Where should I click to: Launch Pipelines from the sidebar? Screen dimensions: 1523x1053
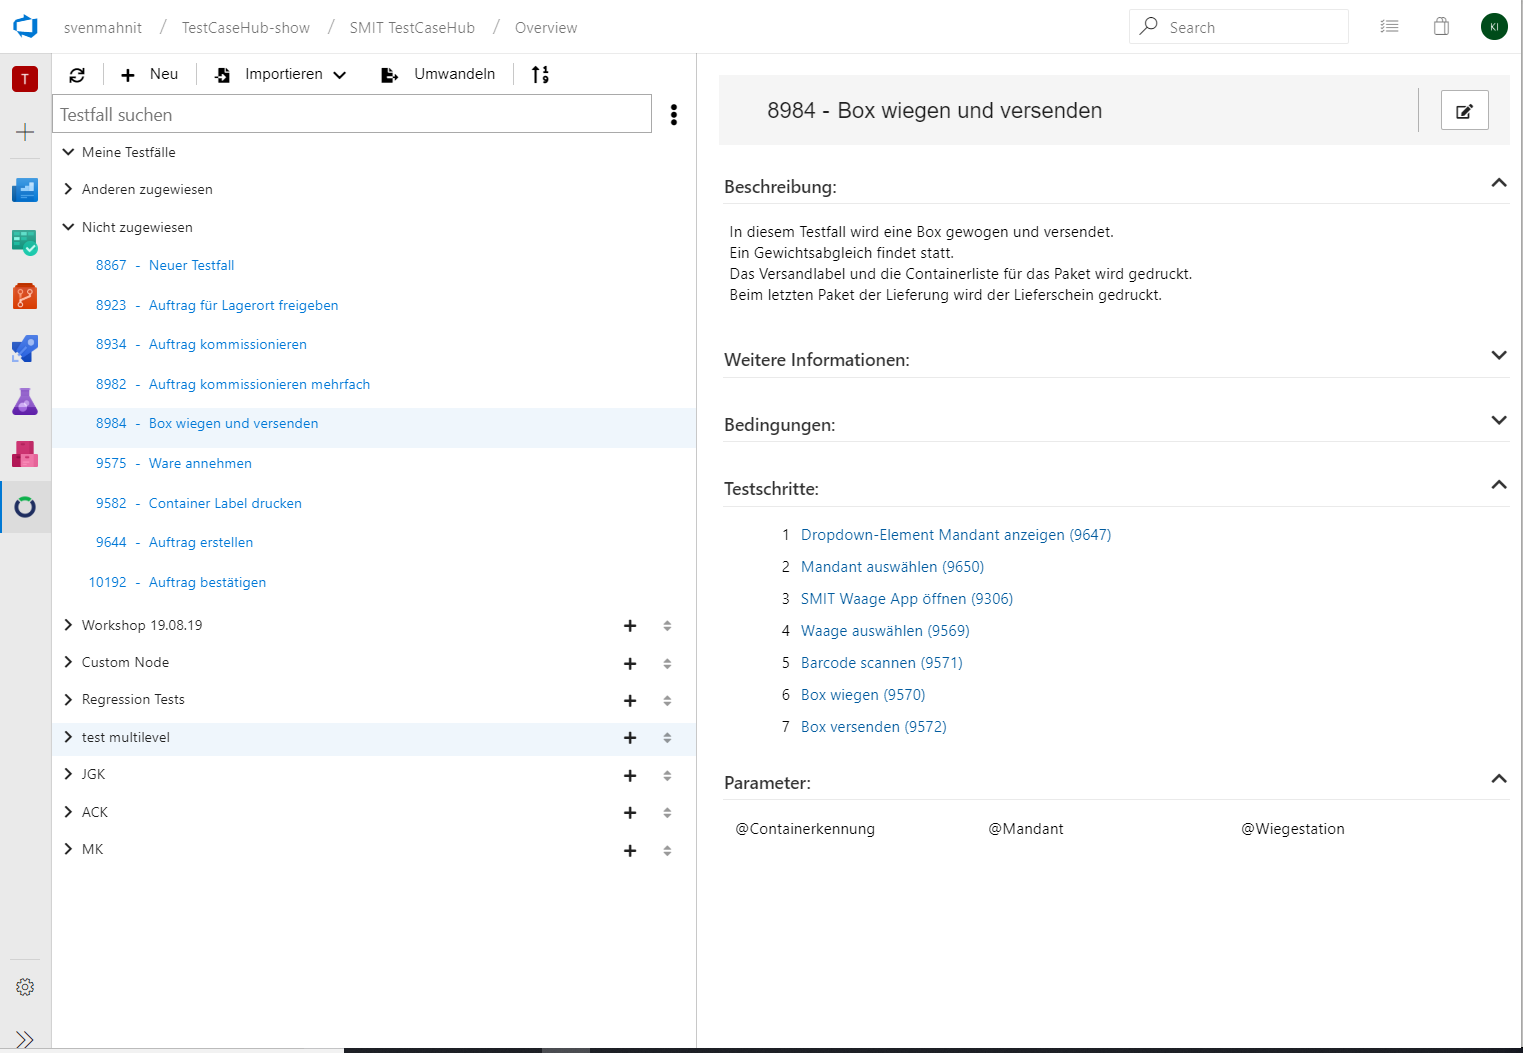pos(25,349)
